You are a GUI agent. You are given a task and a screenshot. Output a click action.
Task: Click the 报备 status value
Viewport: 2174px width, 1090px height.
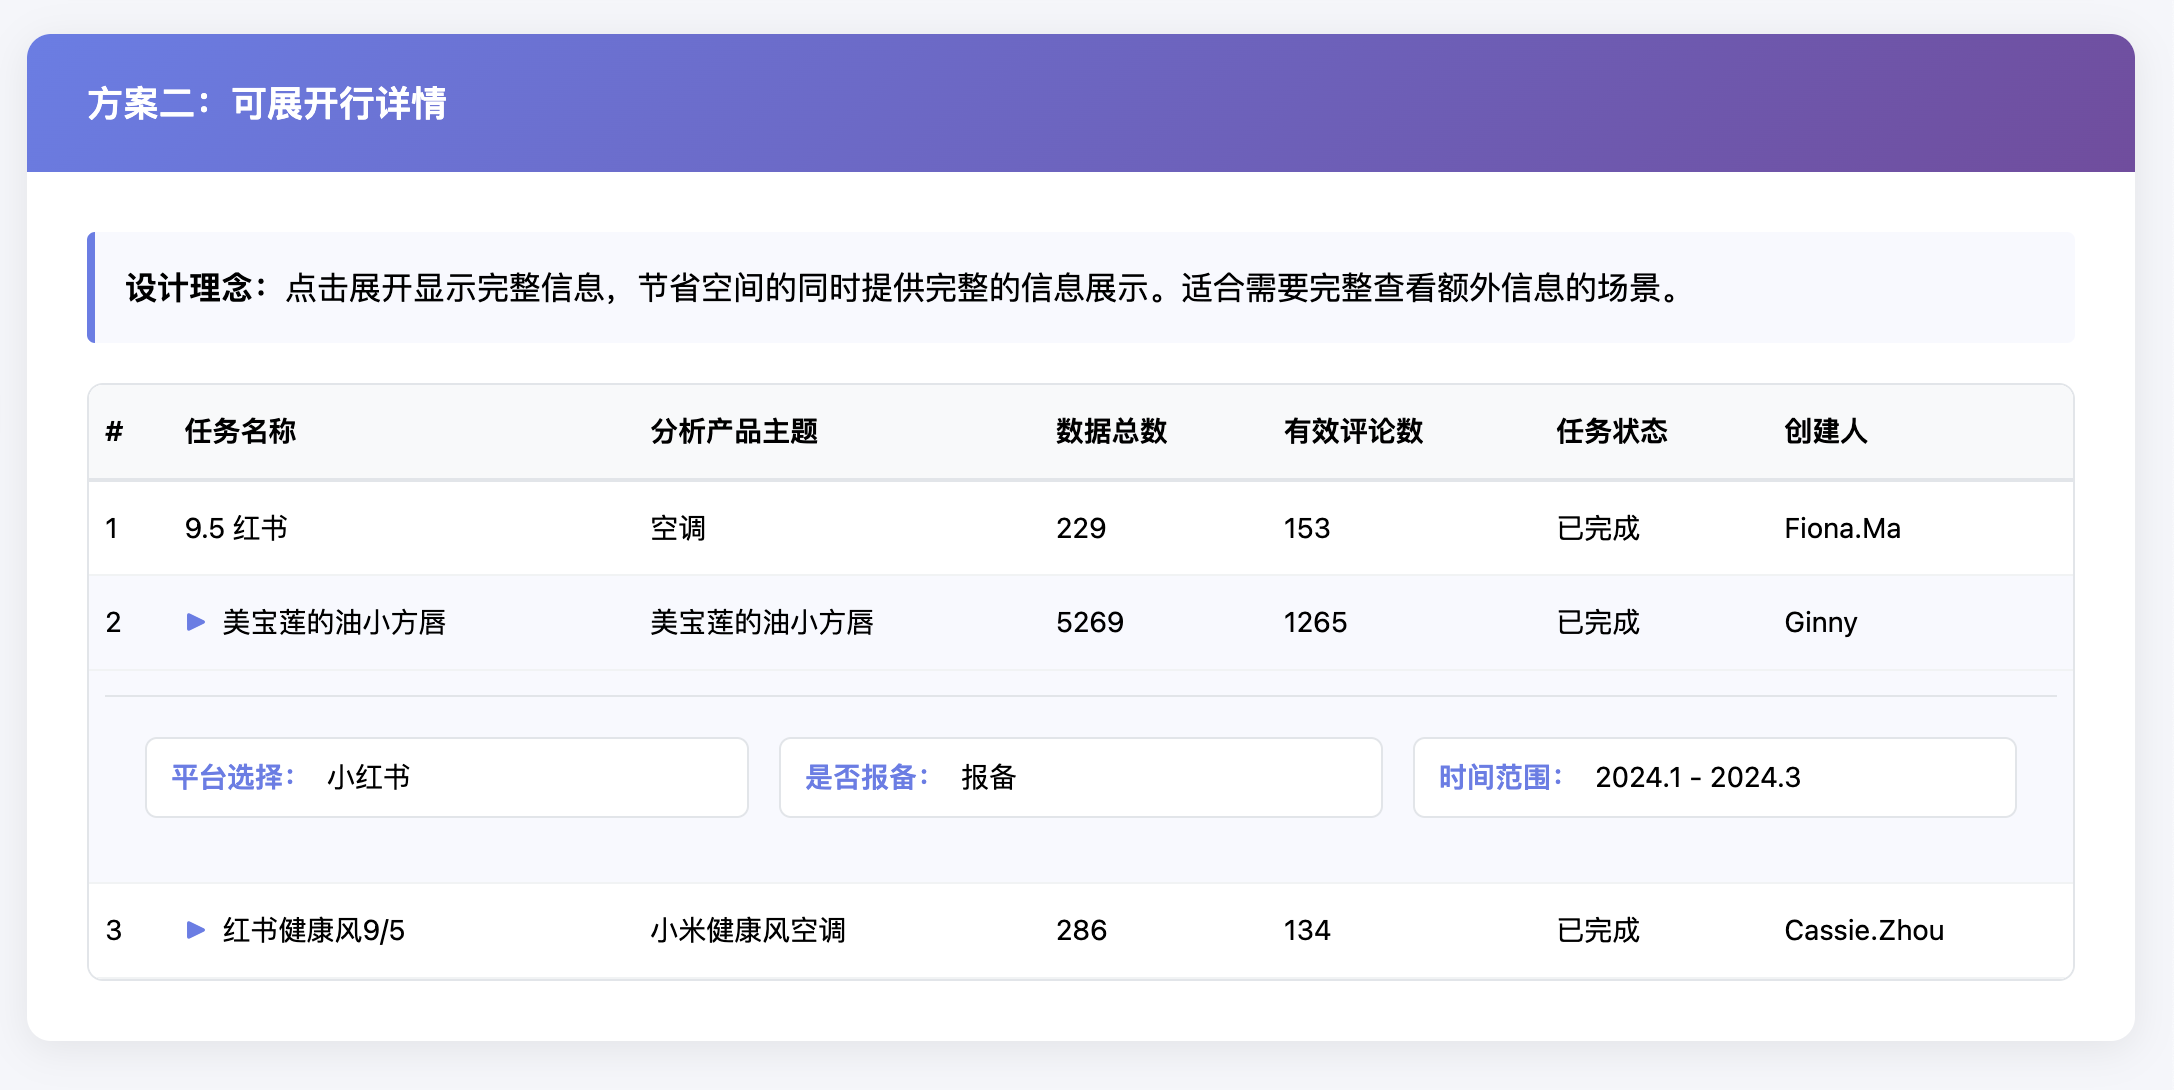986,777
